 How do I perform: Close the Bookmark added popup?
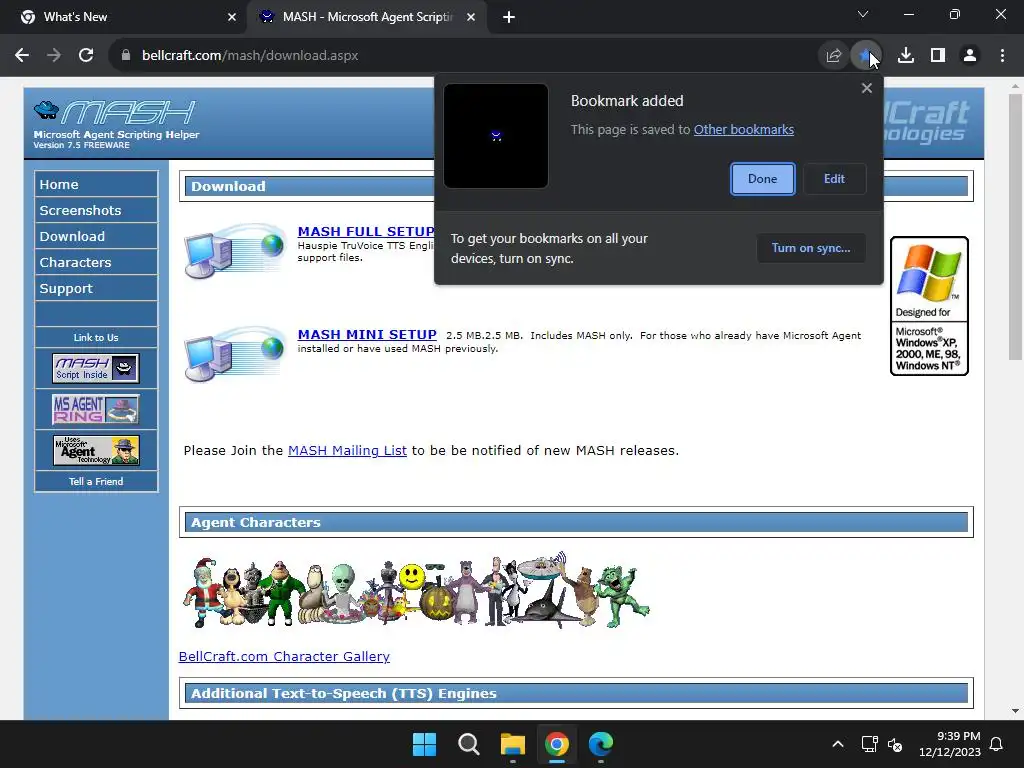click(x=867, y=88)
